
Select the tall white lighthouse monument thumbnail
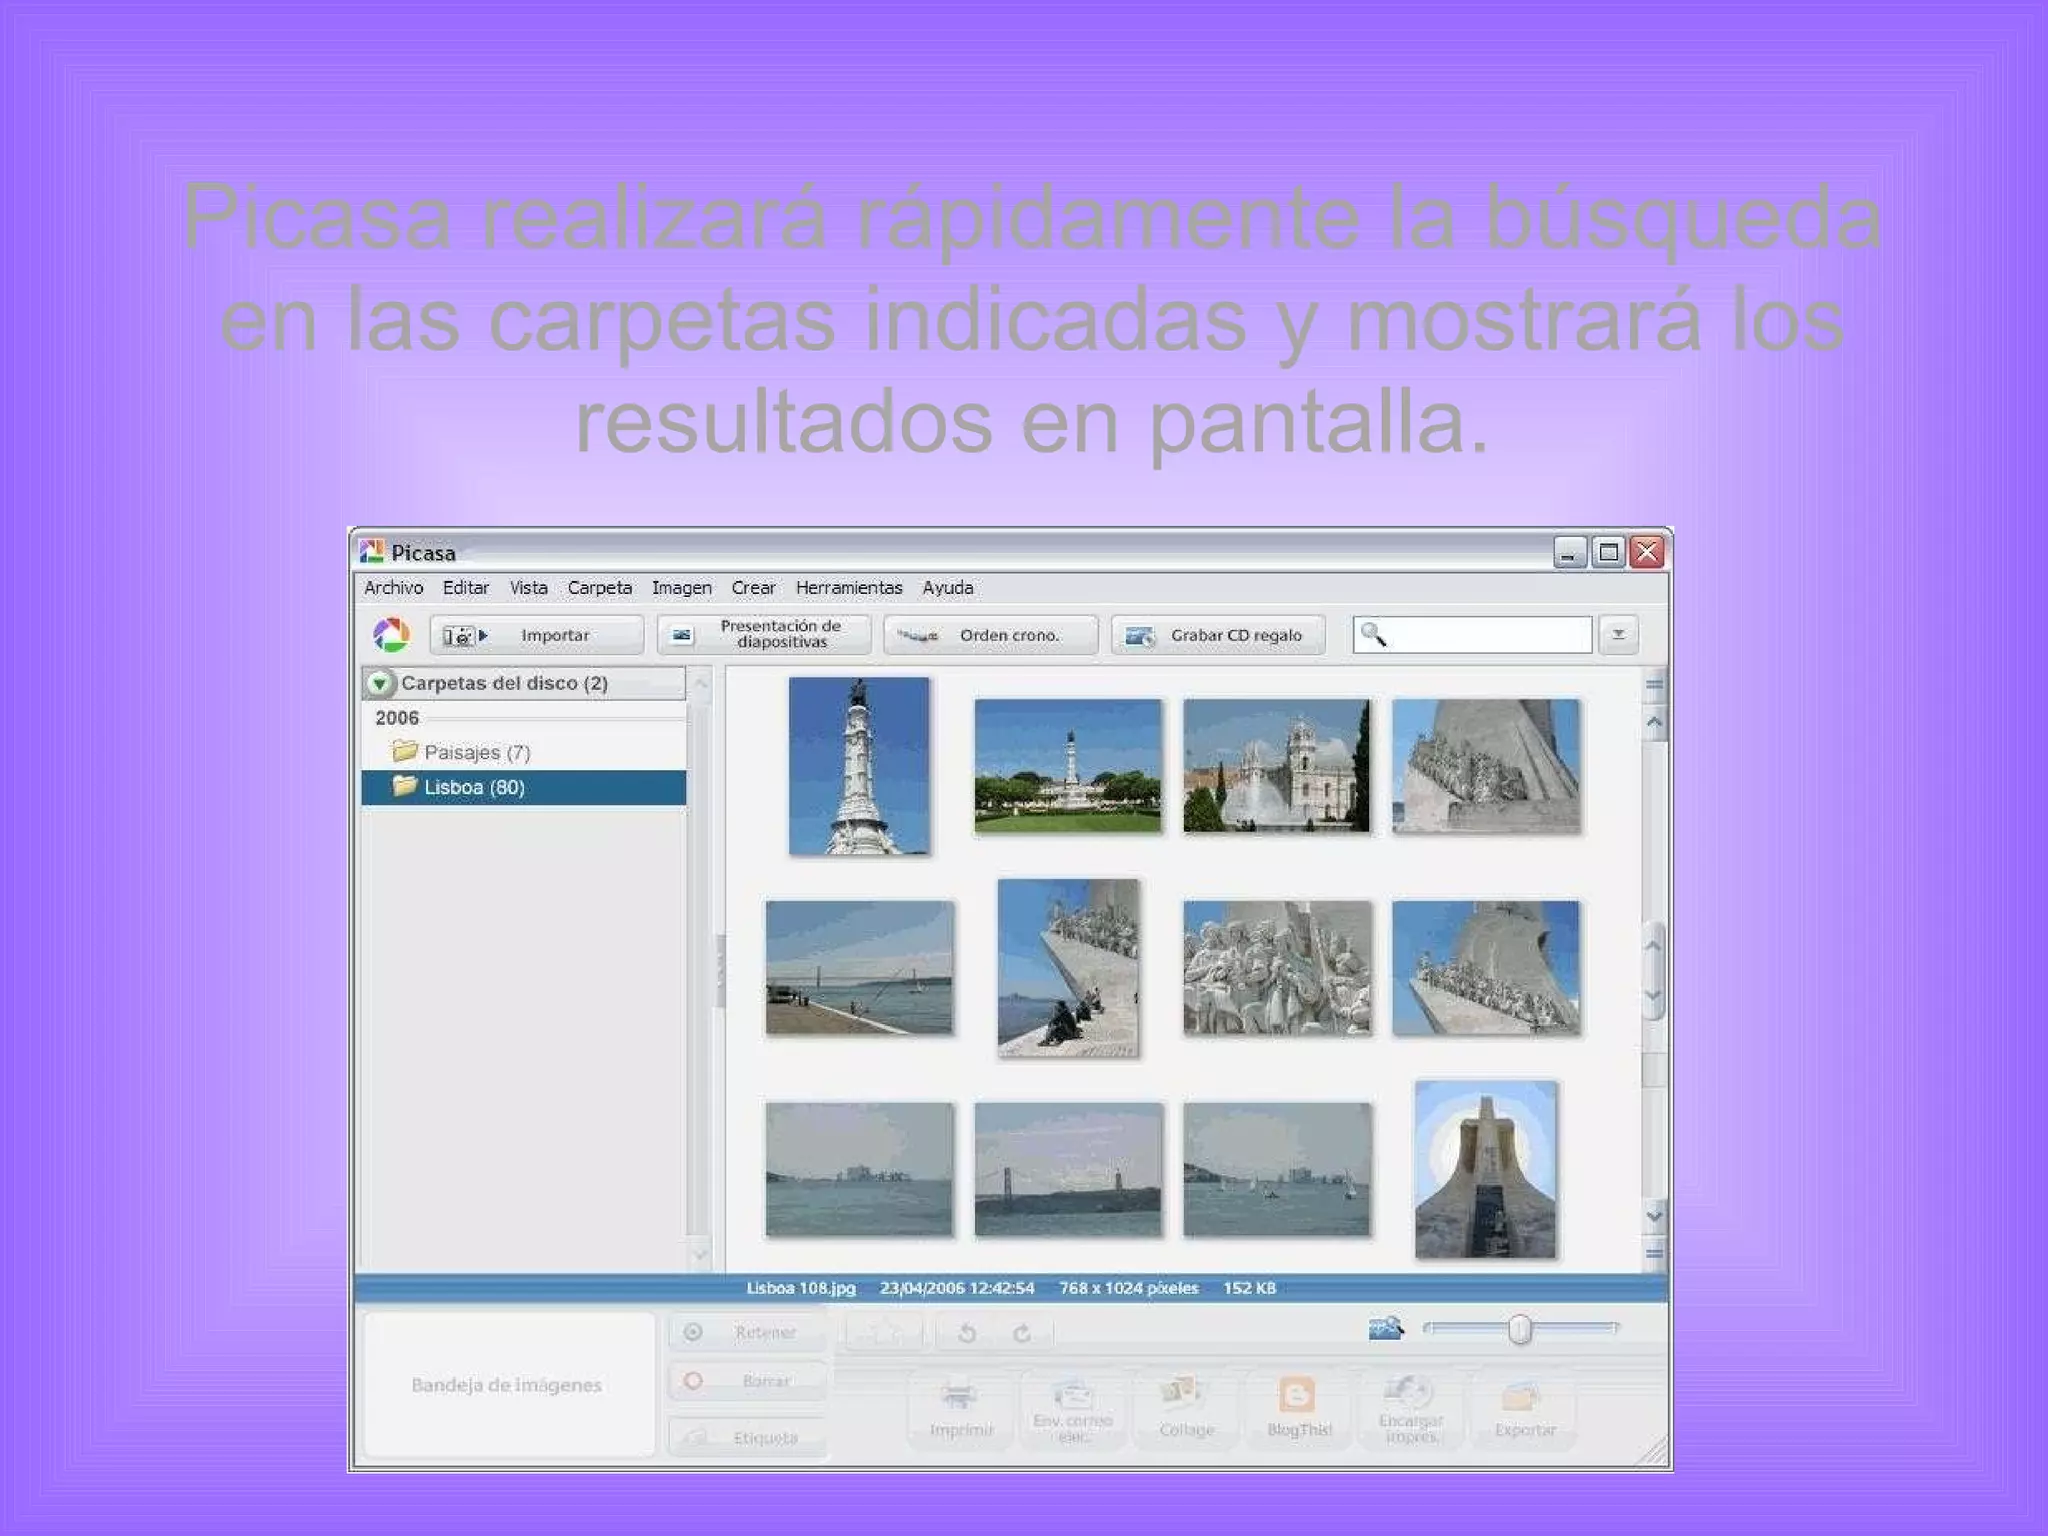point(859,766)
